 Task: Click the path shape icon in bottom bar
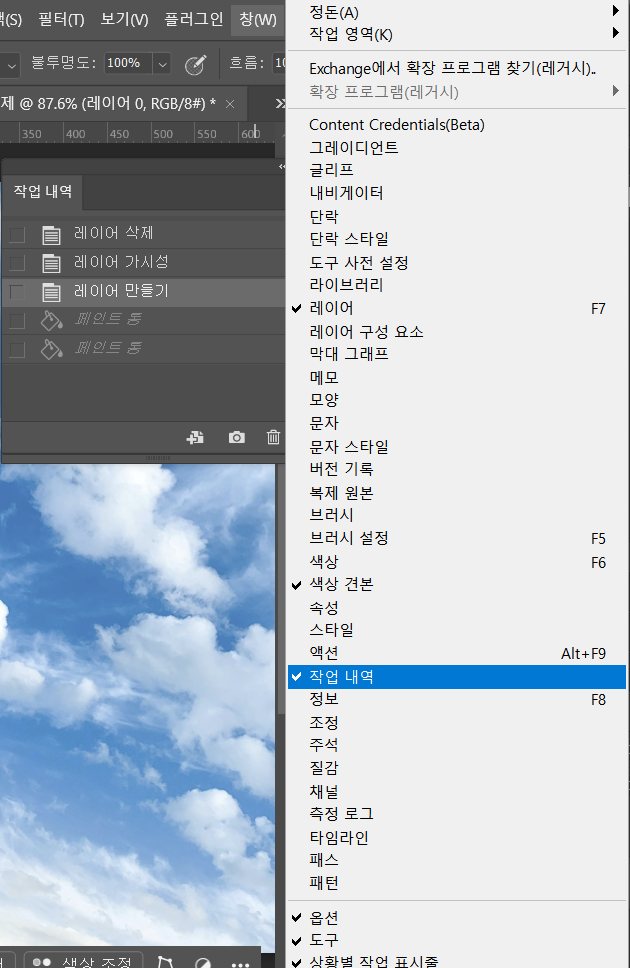click(x=164, y=962)
